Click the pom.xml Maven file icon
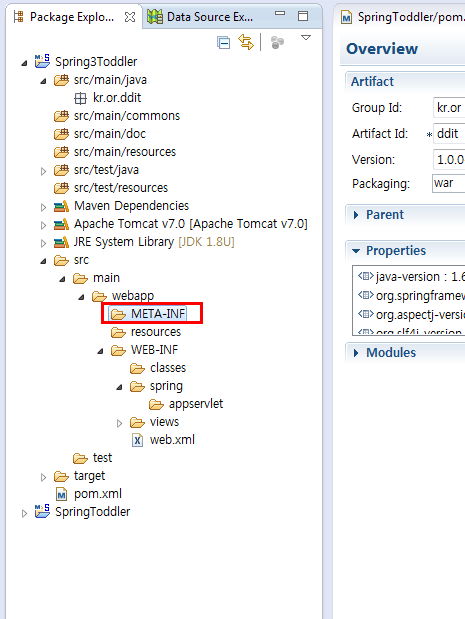Screen dimensions: 465x619 [61, 494]
